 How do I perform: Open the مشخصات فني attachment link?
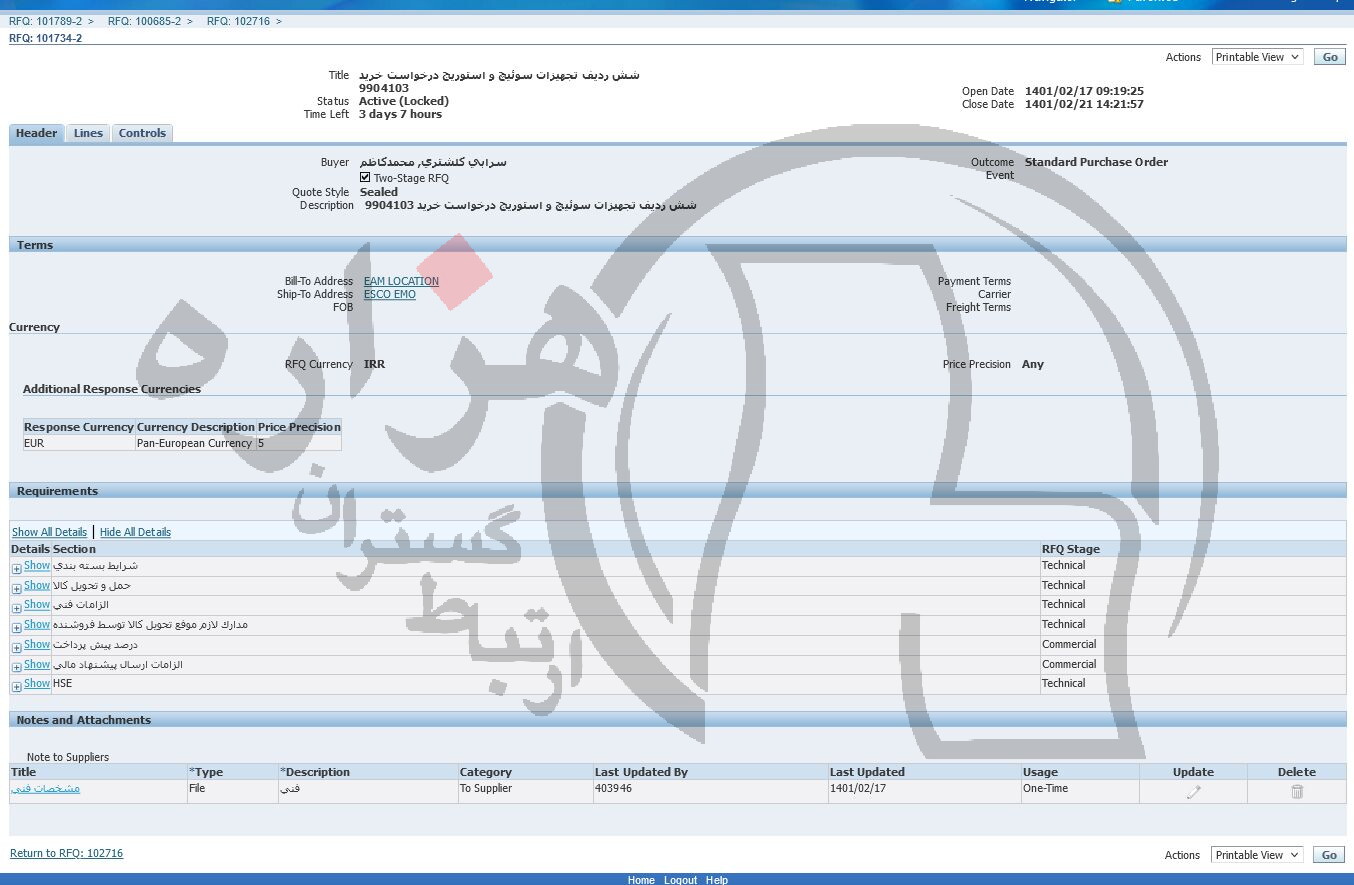46,788
